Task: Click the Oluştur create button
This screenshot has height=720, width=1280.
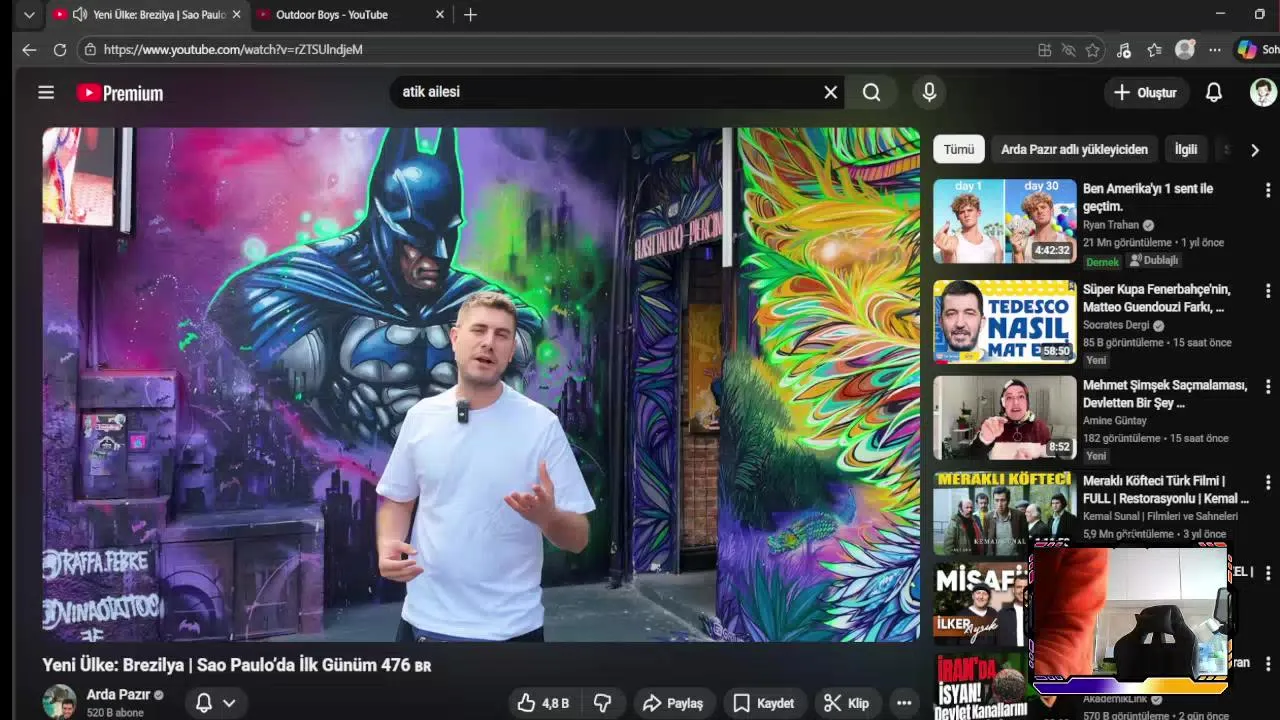Action: (1146, 92)
